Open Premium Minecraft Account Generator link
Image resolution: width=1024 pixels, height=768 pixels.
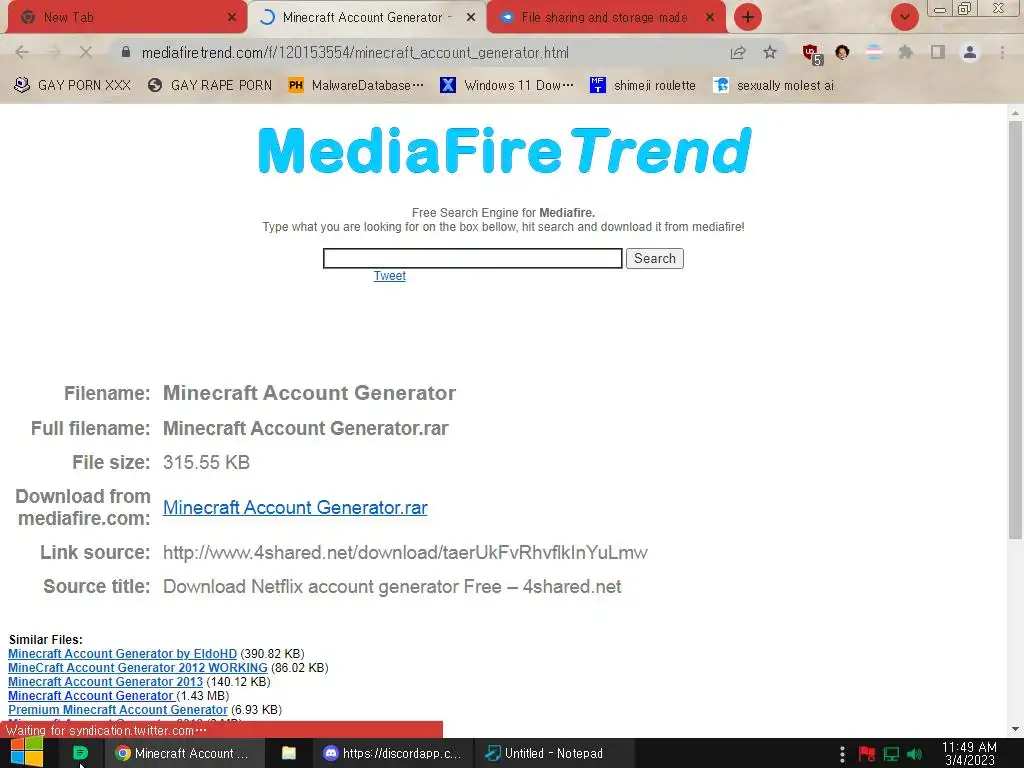point(118,709)
